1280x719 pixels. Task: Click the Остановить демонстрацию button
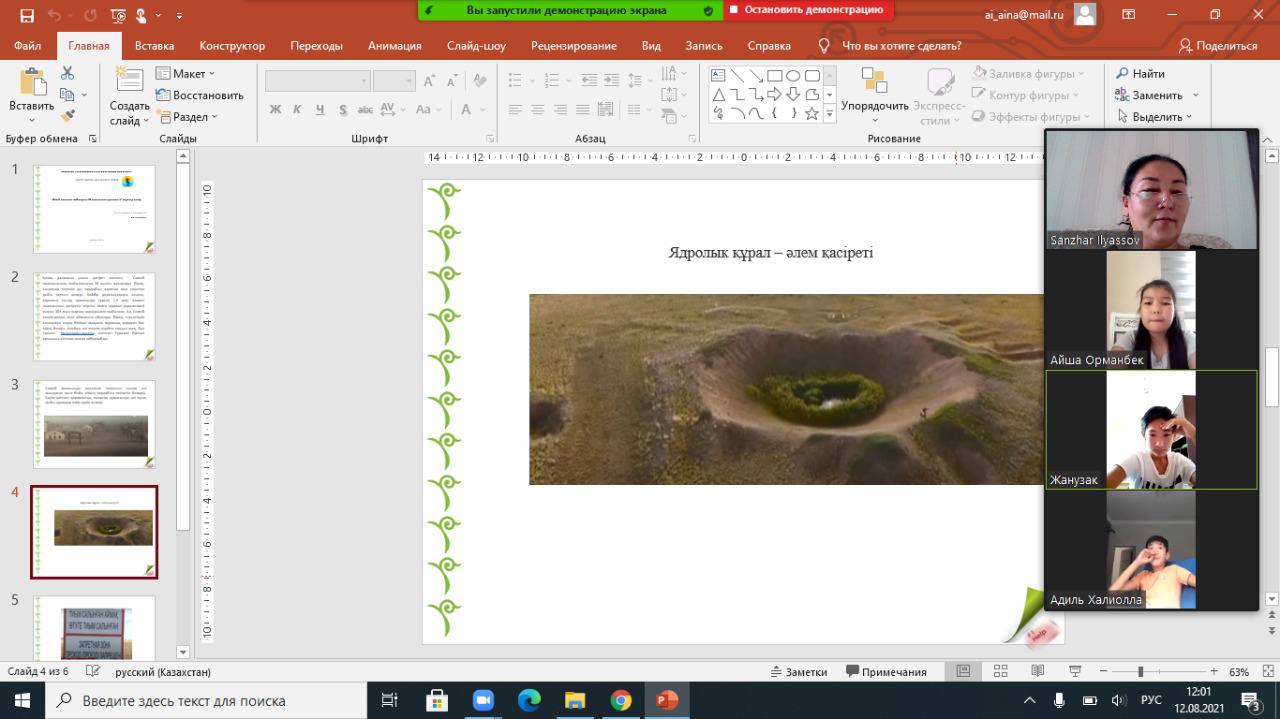808,10
